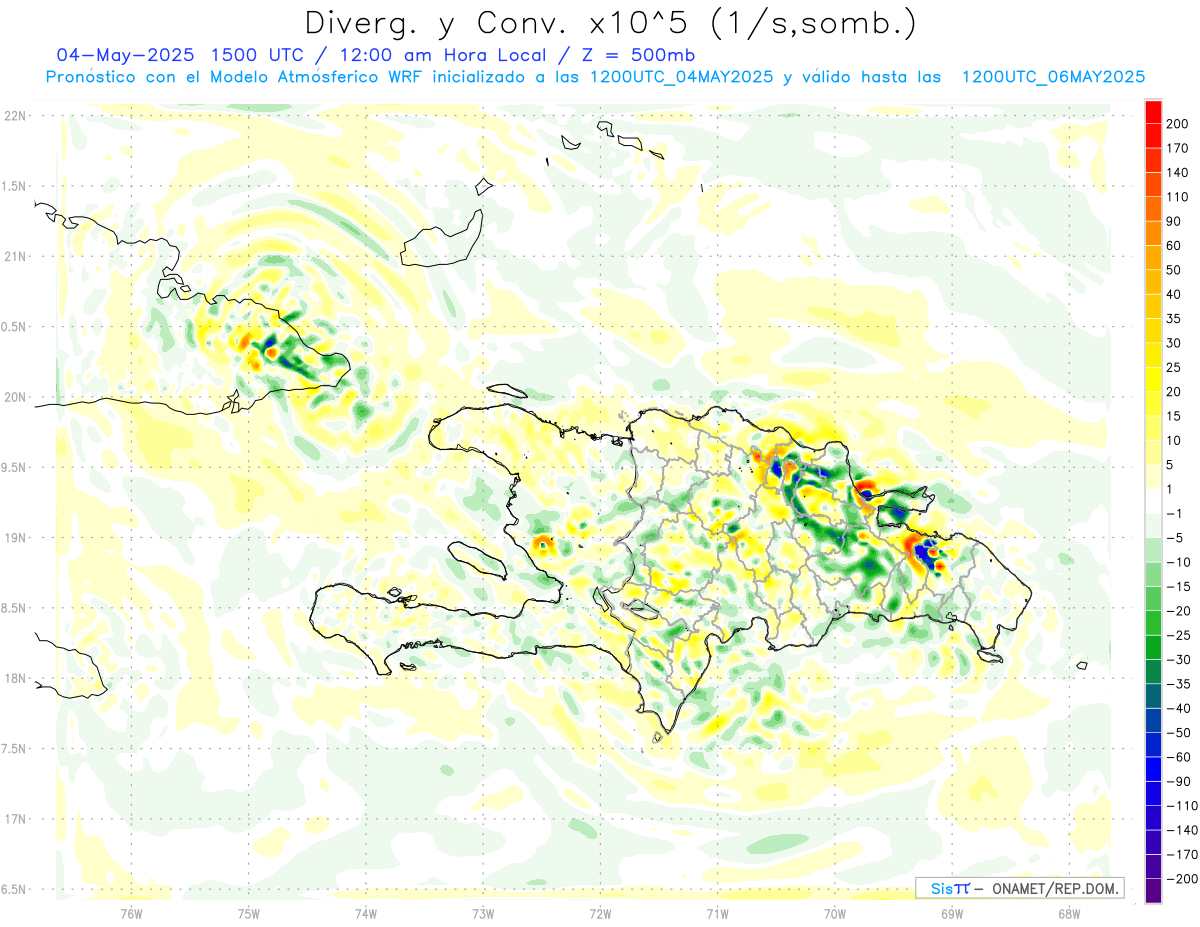Click the '18N' latitude label
This screenshot has width=1200, height=927.
pyautogui.click(x=14, y=678)
